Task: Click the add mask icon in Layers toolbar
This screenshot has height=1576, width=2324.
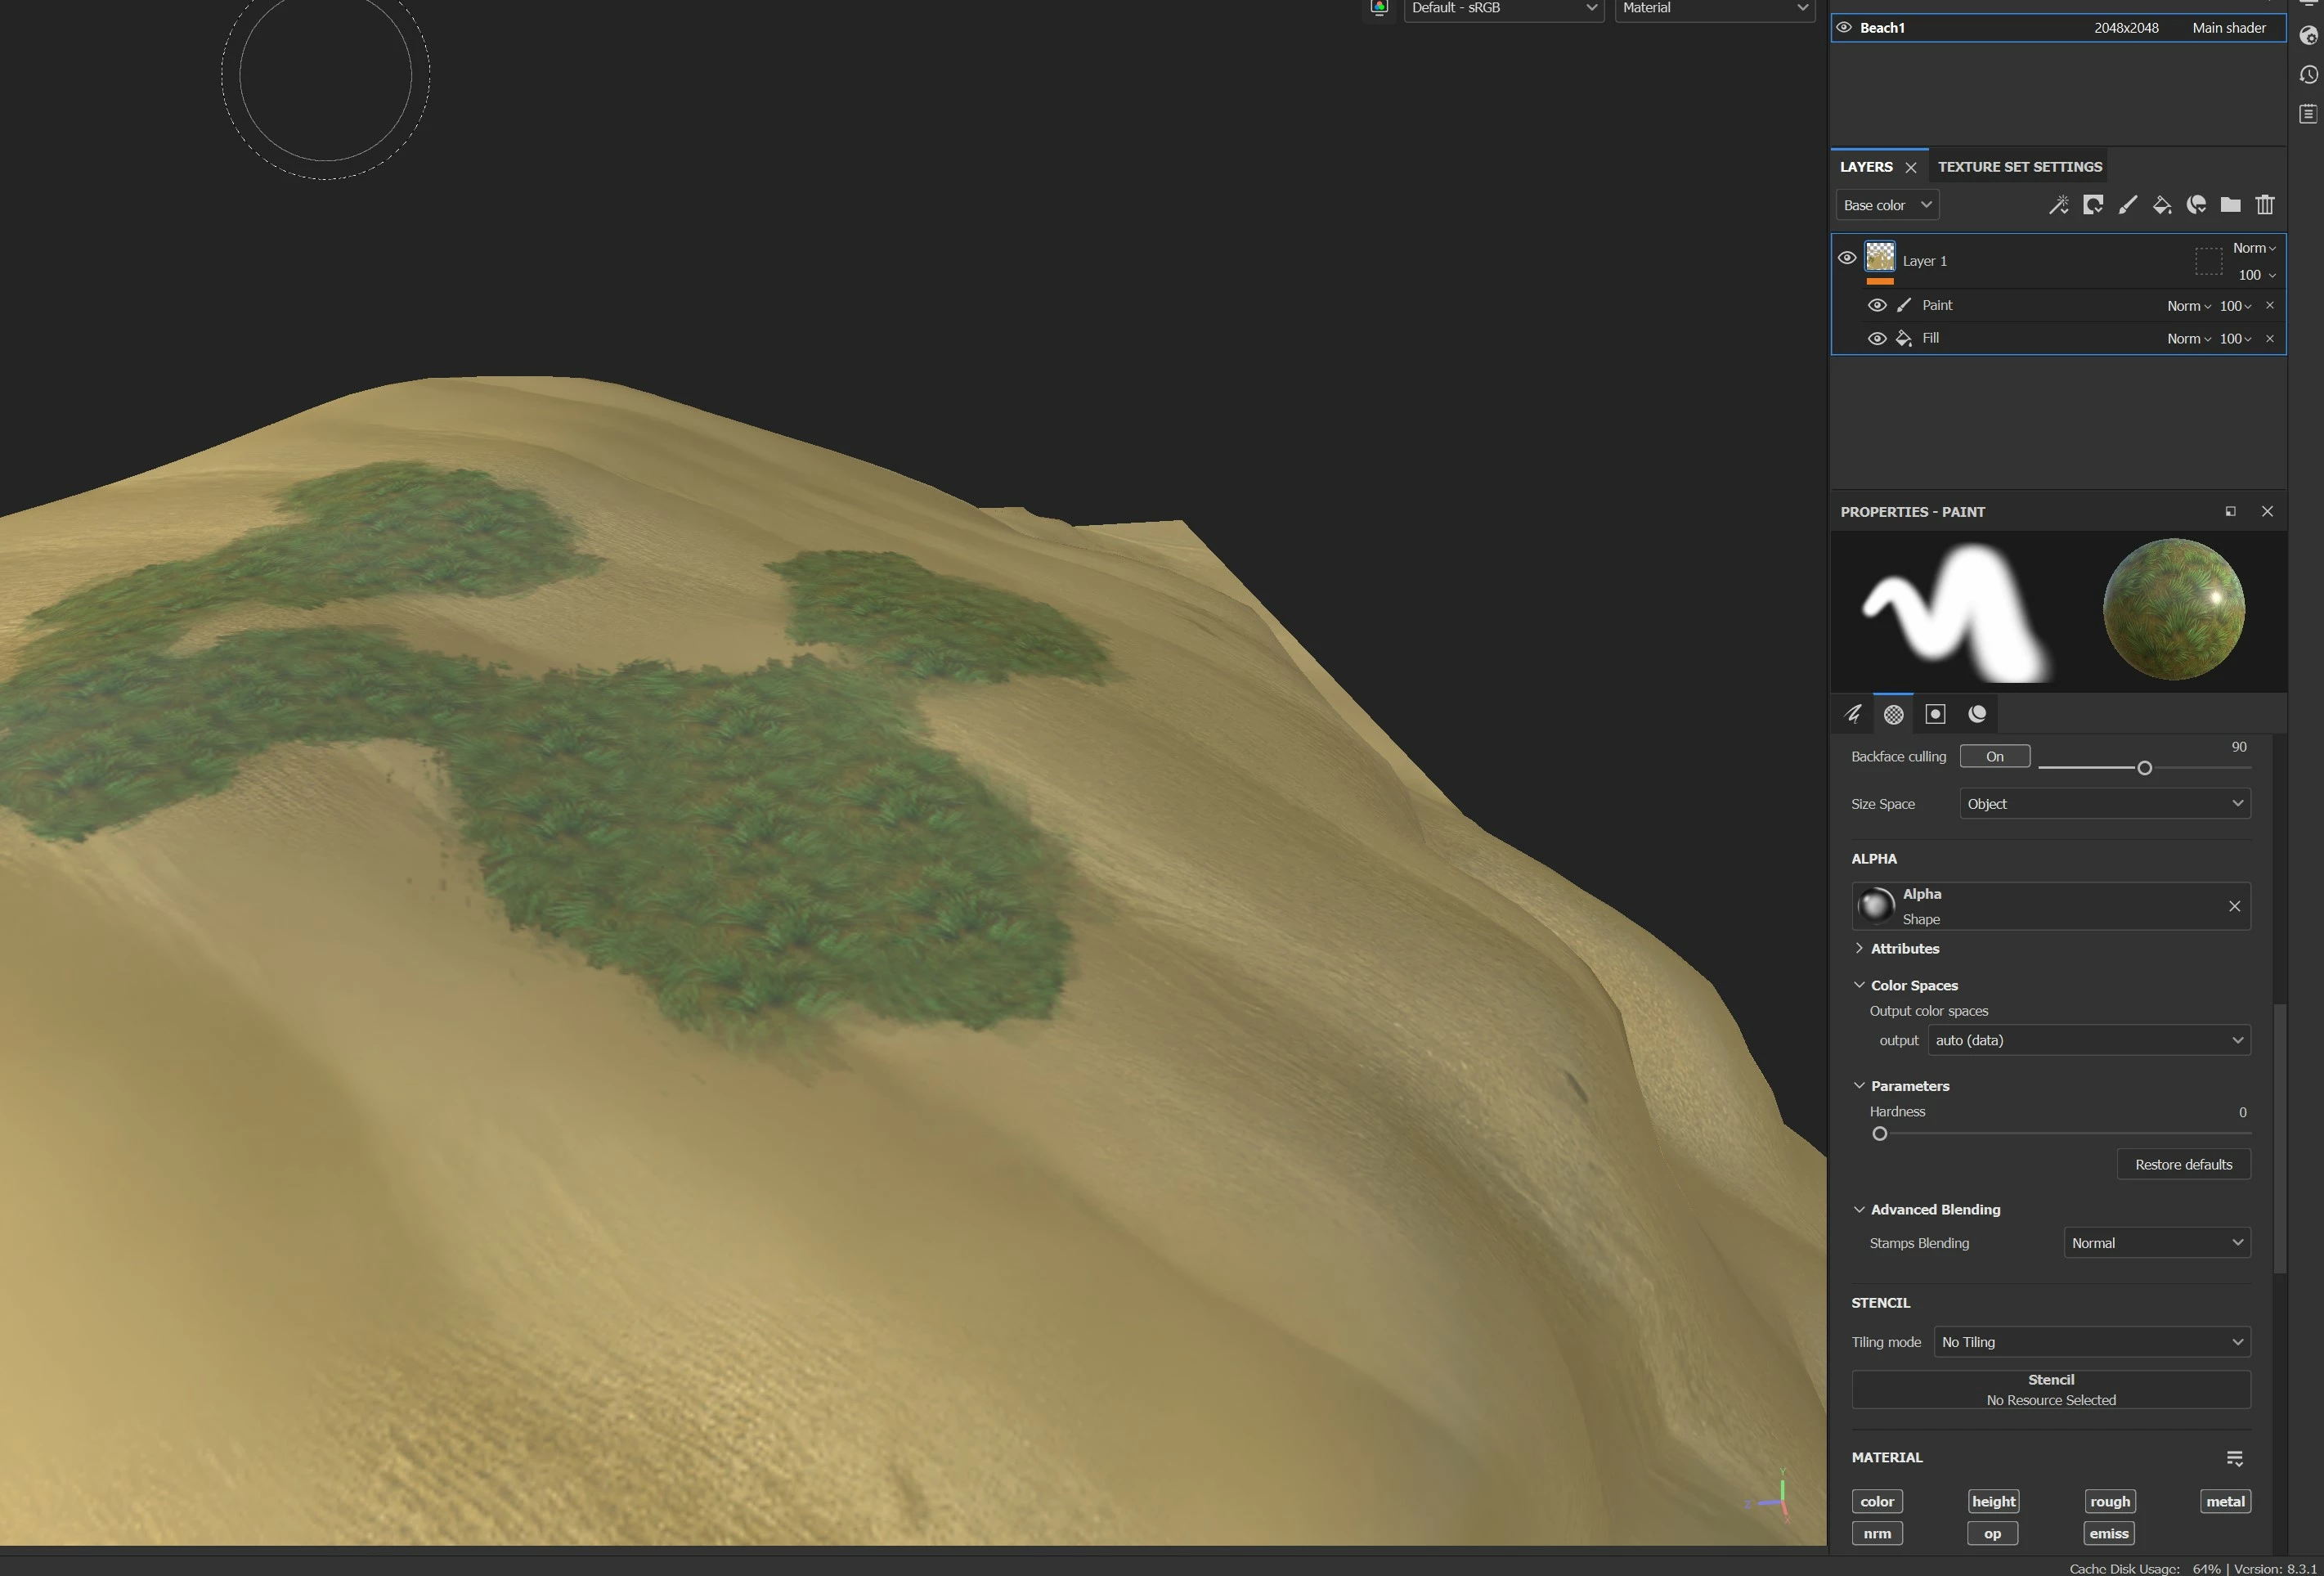Action: pyautogui.click(x=2093, y=205)
